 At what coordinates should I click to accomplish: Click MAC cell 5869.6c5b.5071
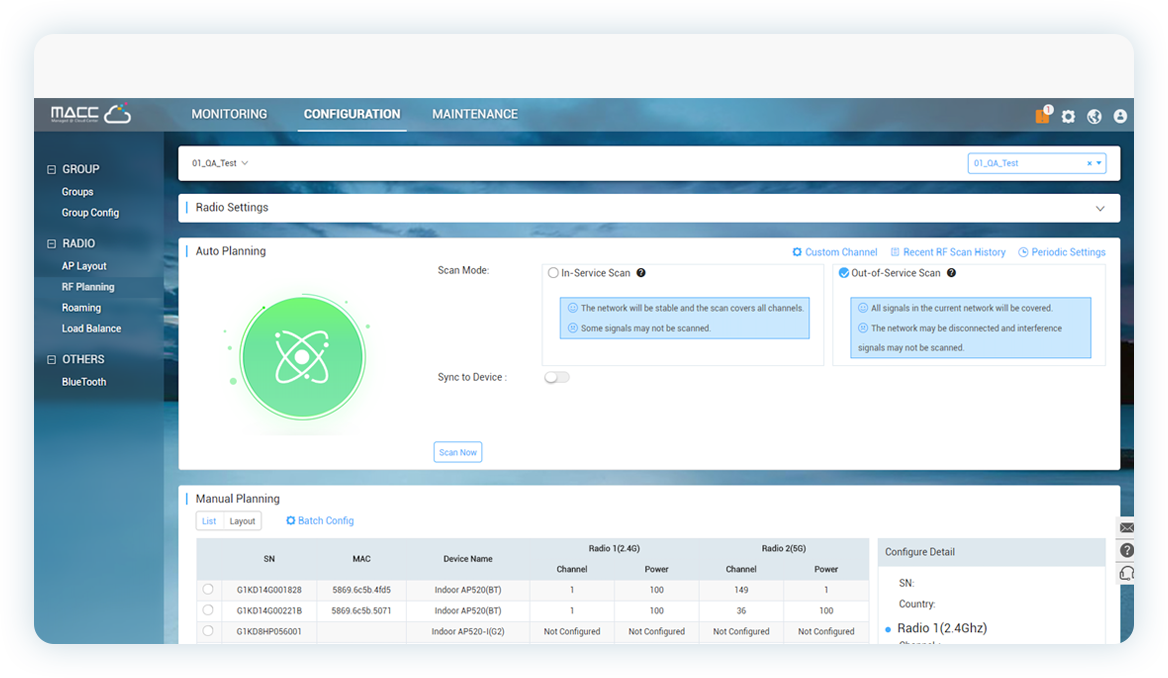[361, 610]
